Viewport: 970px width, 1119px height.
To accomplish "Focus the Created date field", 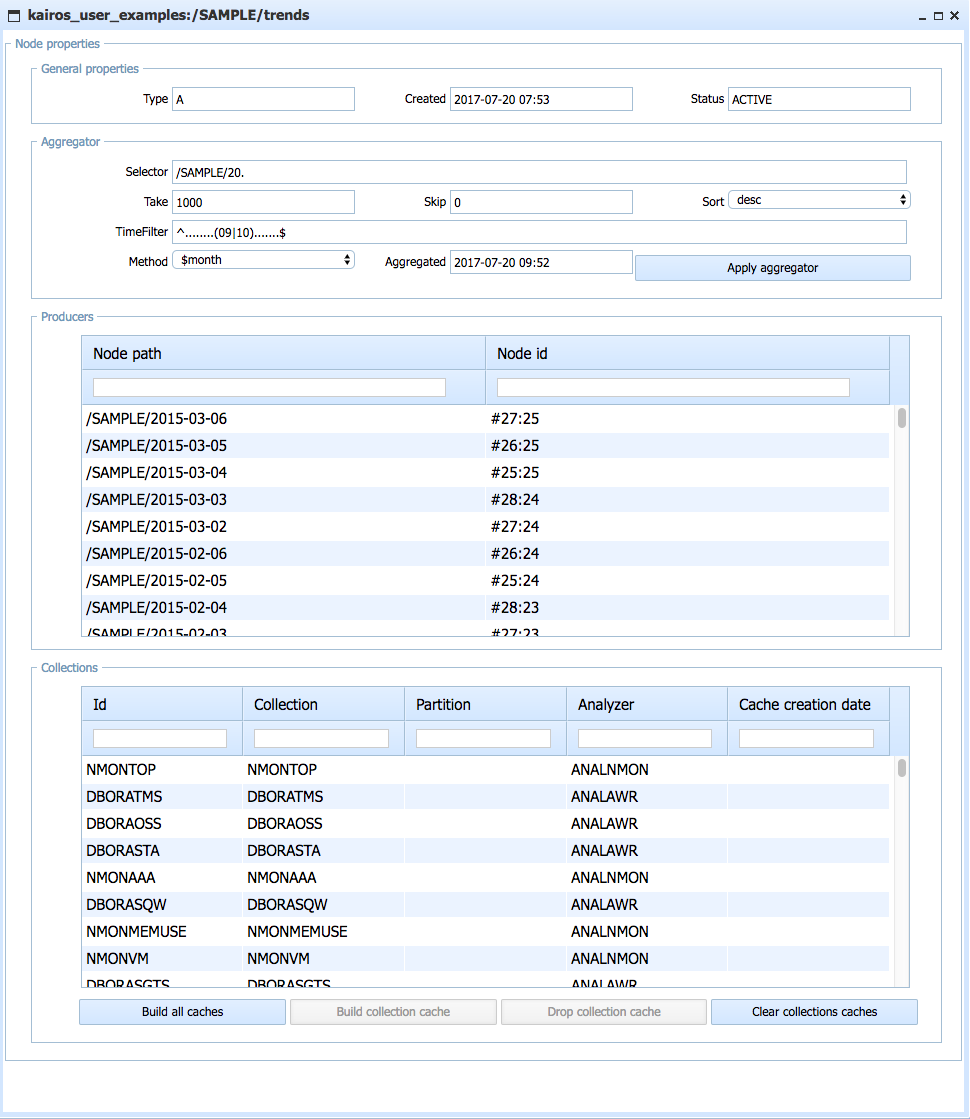I will click(x=541, y=99).
